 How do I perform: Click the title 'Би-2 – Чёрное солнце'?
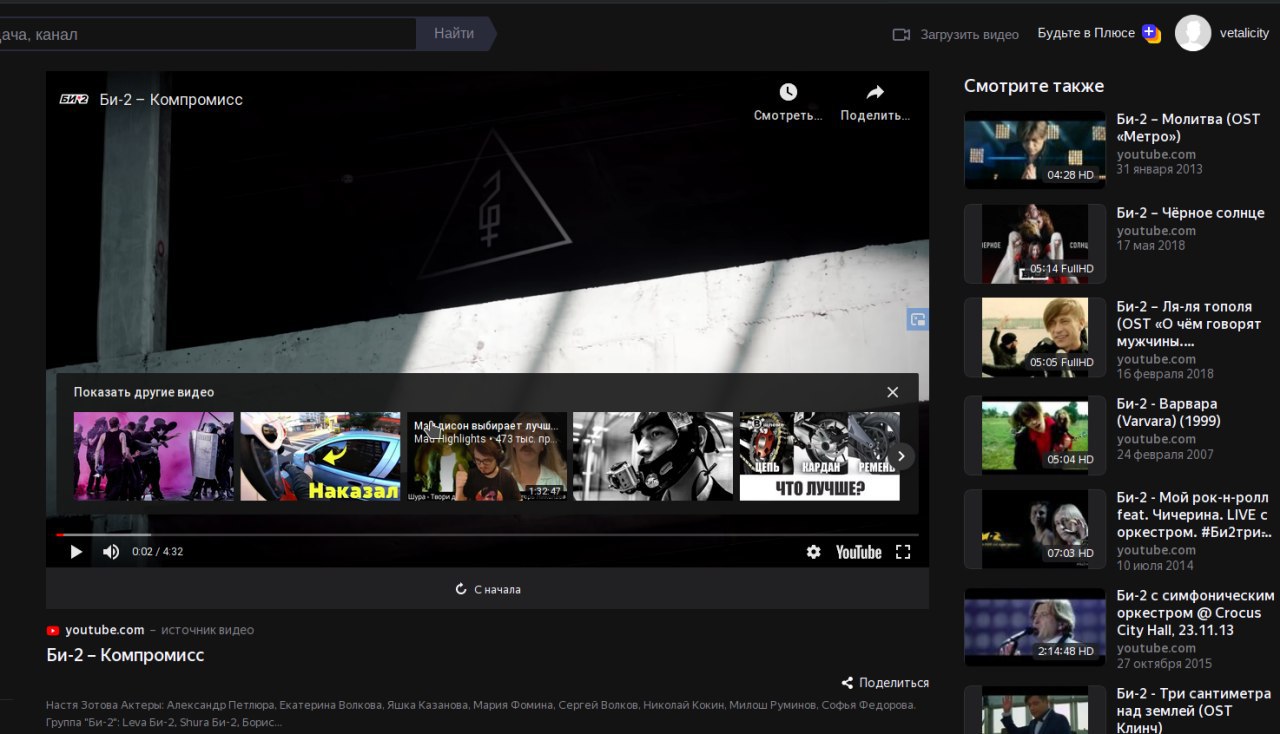tap(1190, 213)
